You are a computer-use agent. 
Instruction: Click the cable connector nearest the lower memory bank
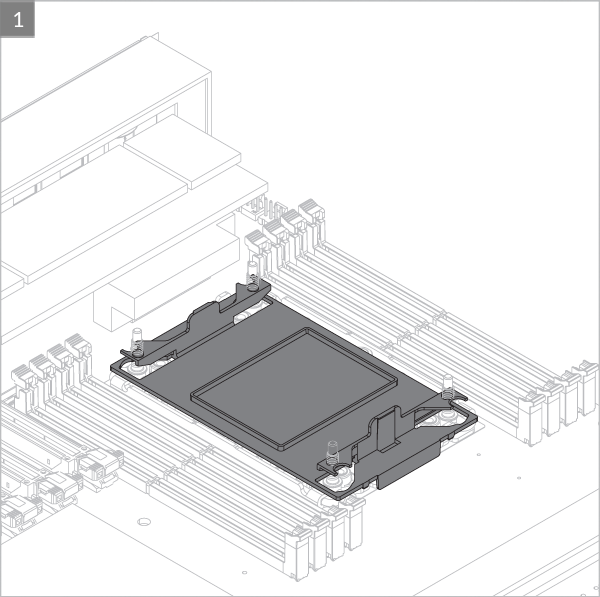coord(100,466)
